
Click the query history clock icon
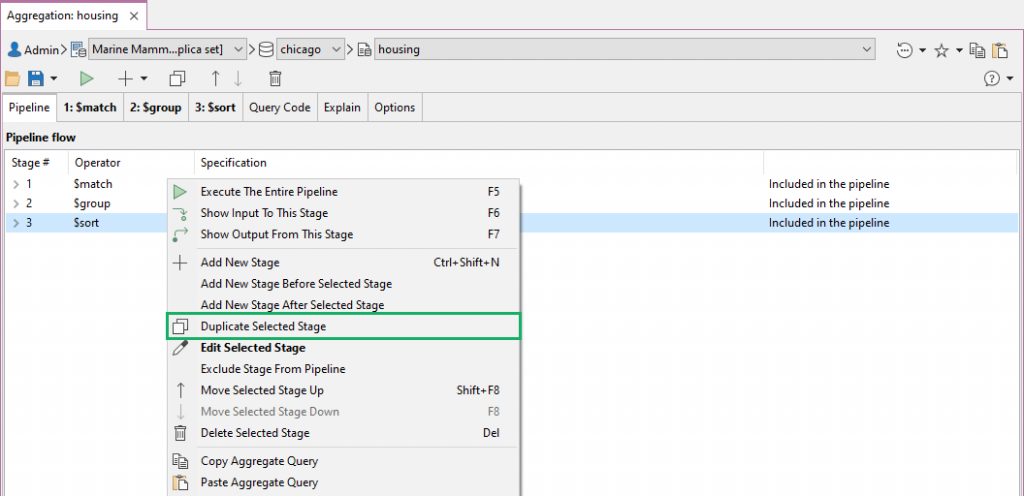coord(905,49)
